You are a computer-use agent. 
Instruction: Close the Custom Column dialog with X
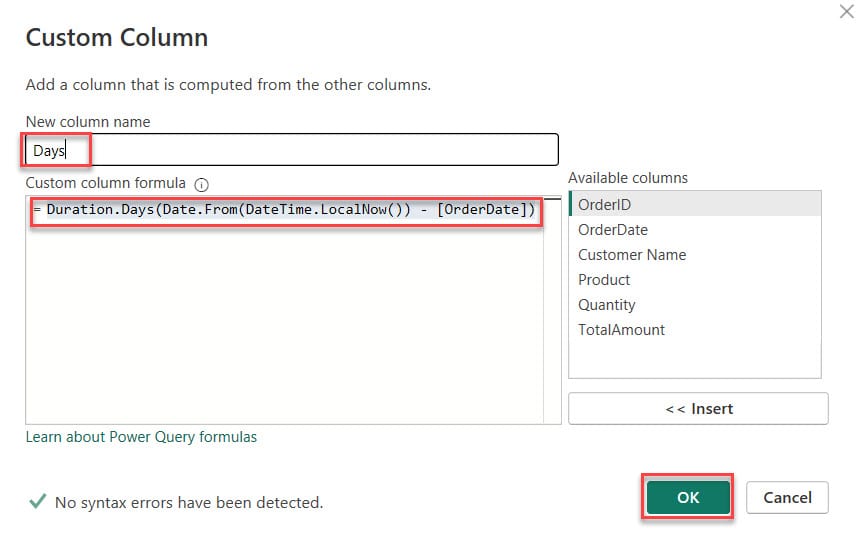tap(847, 12)
